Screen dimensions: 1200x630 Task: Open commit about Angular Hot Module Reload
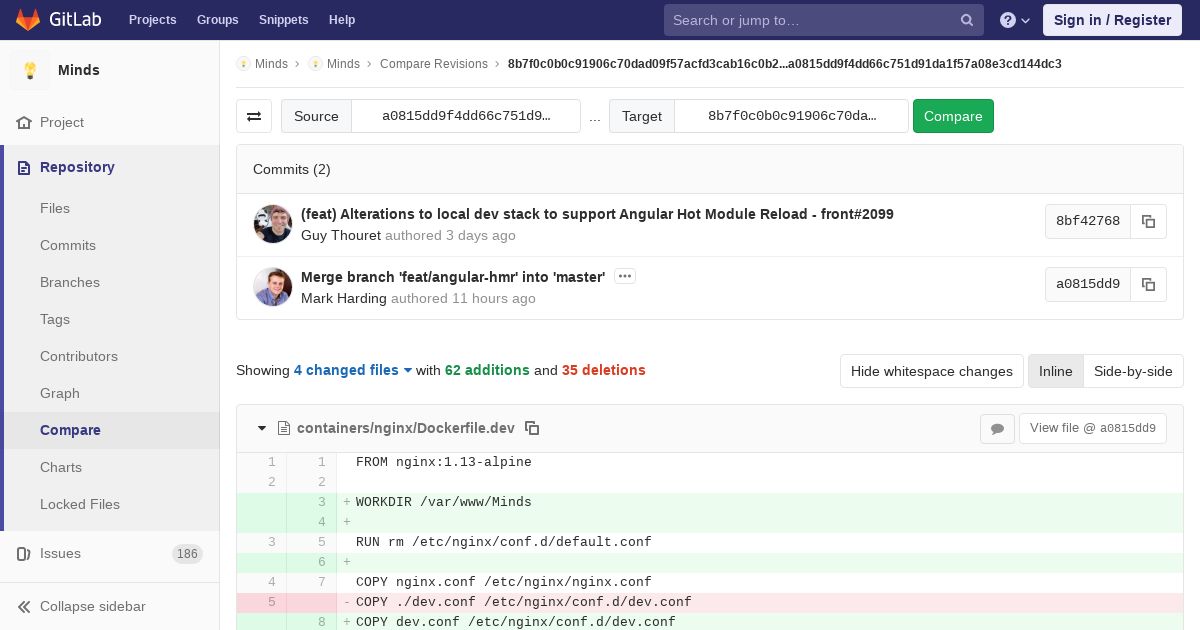(597, 214)
